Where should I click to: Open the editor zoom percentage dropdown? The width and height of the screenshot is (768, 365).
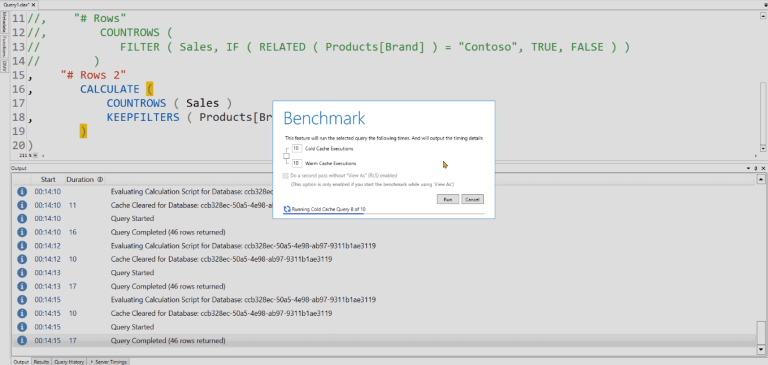pyautogui.click(x=35, y=155)
